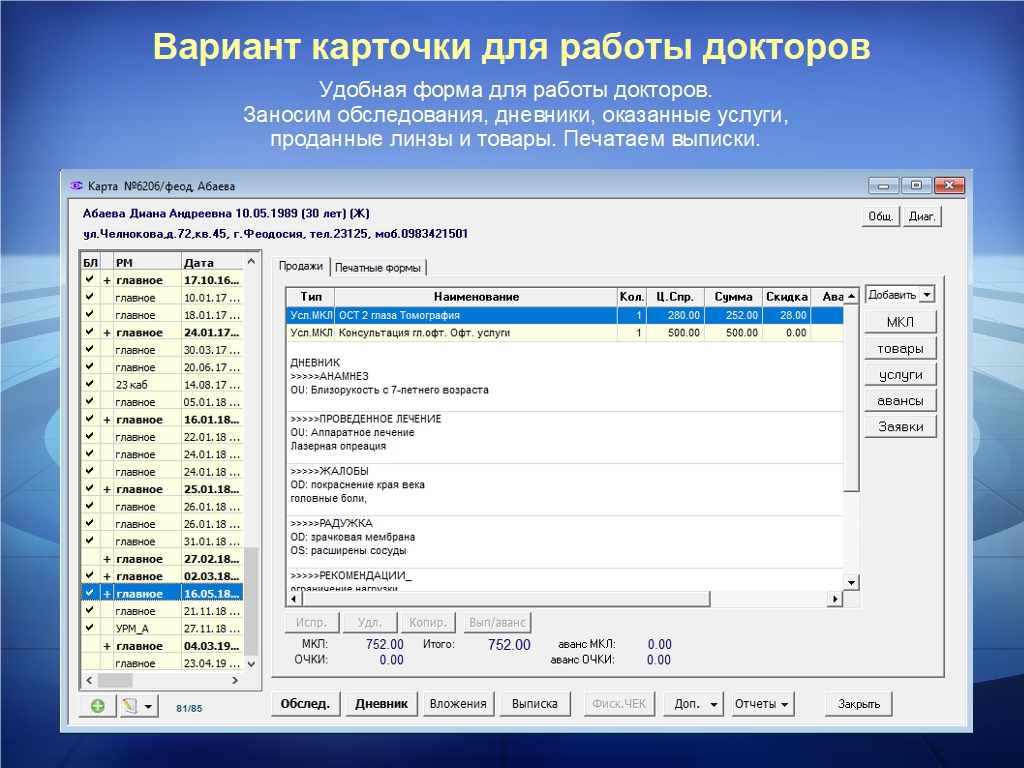Click plus marker on 04.03.19 visit row
This screenshot has width=1024, height=768.
tap(106, 646)
